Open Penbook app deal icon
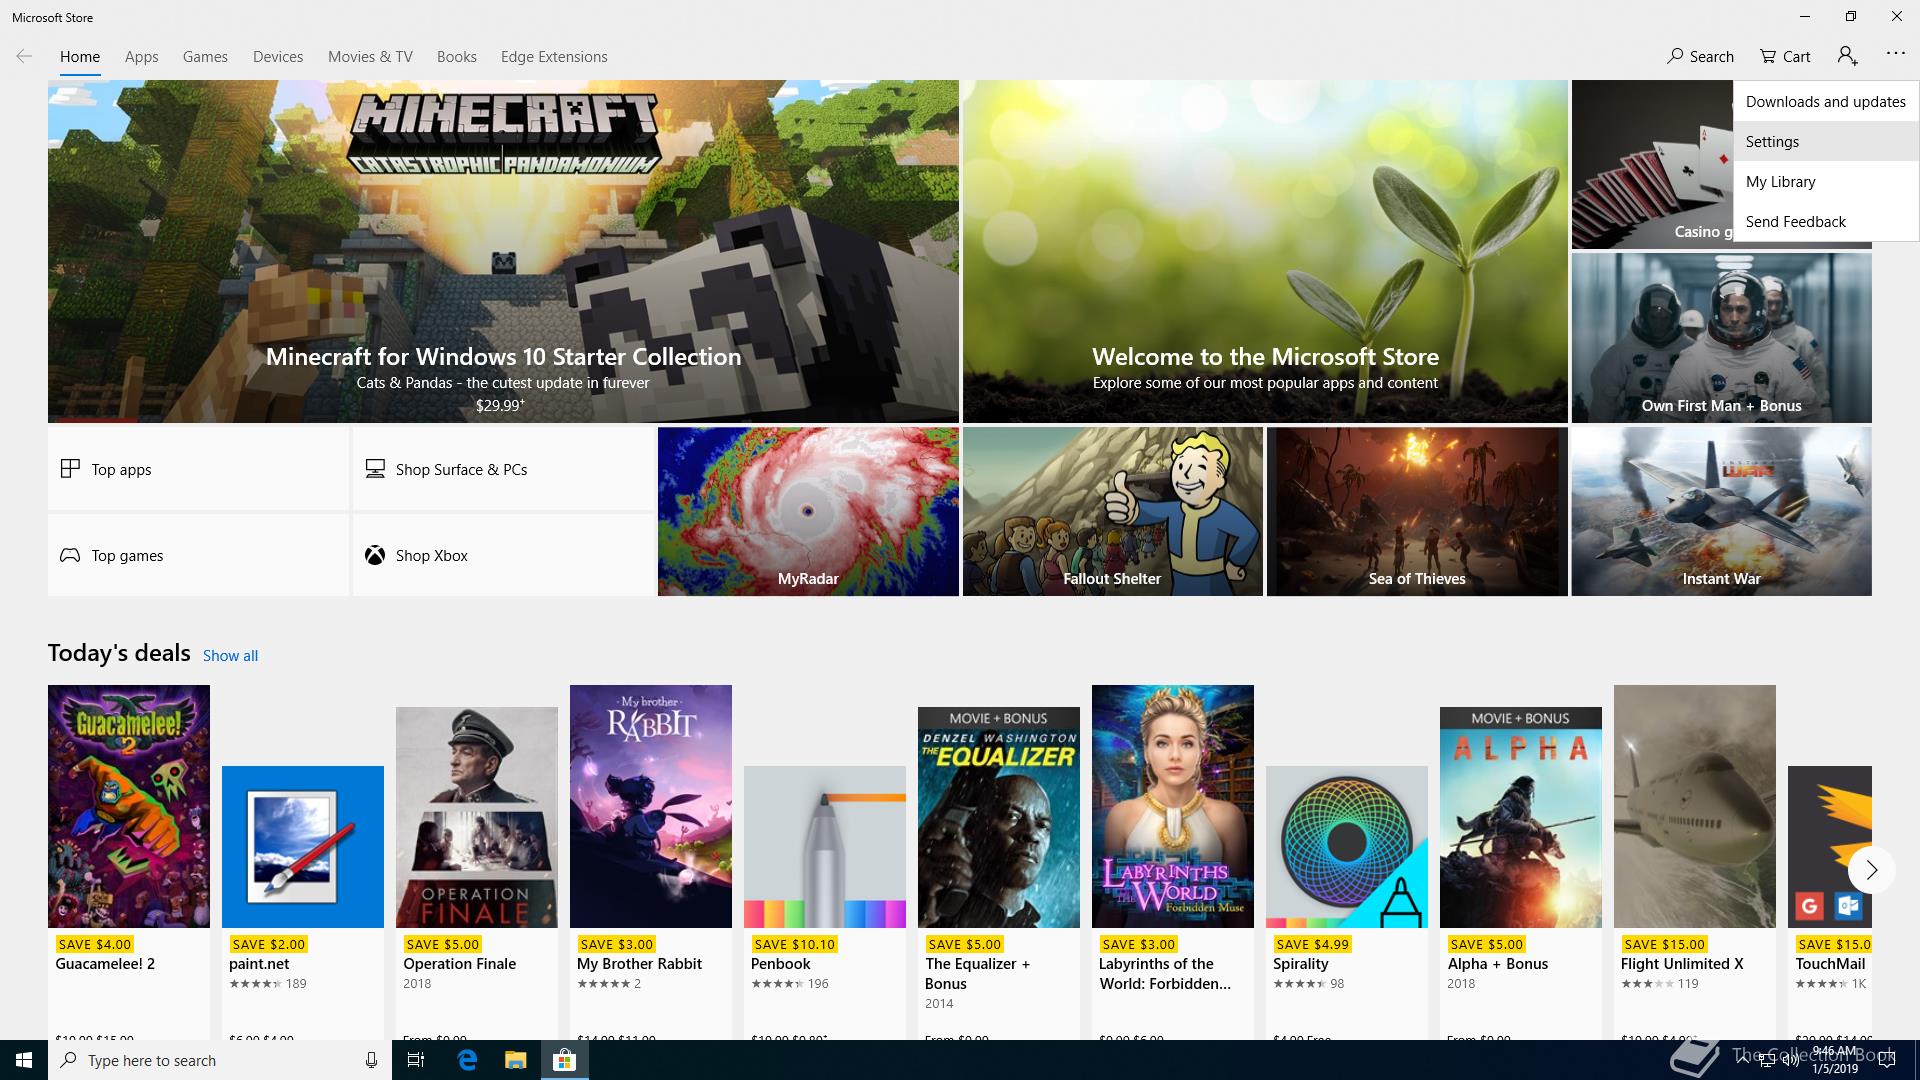The width and height of the screenshot is (1920, 1080). 825,847
